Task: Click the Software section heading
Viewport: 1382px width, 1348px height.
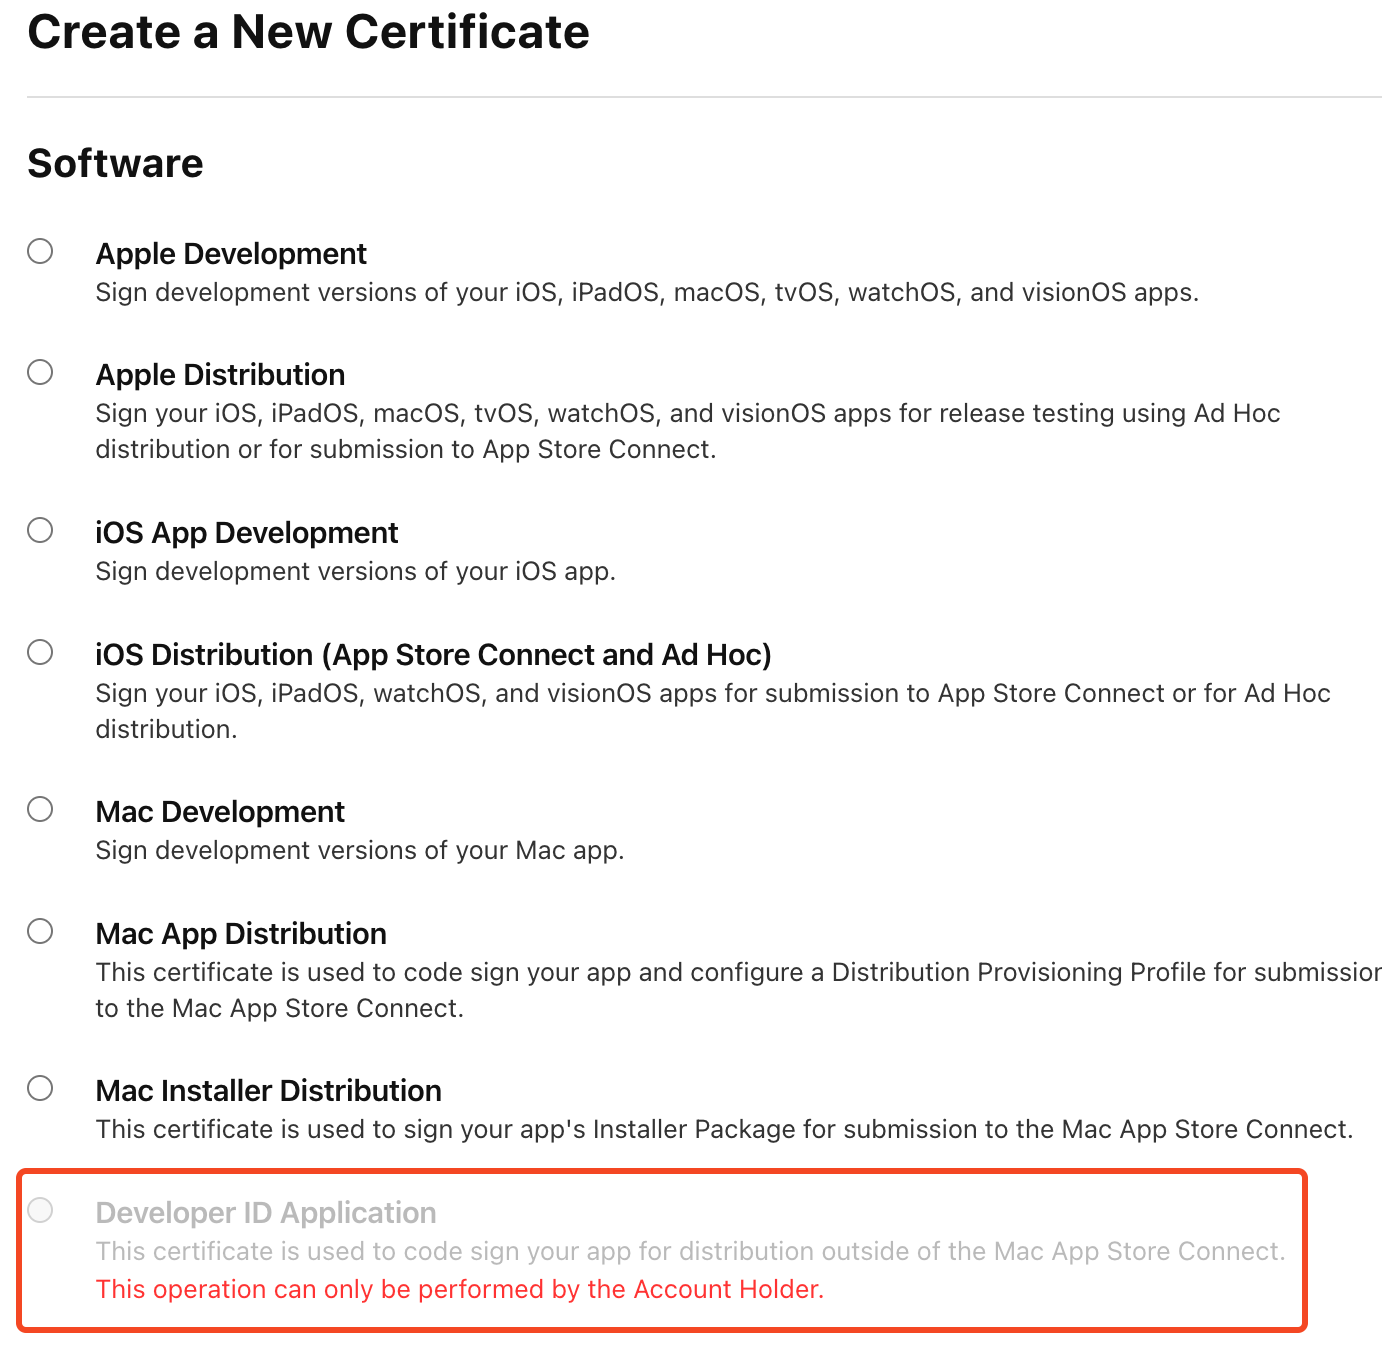Action: 115,163
